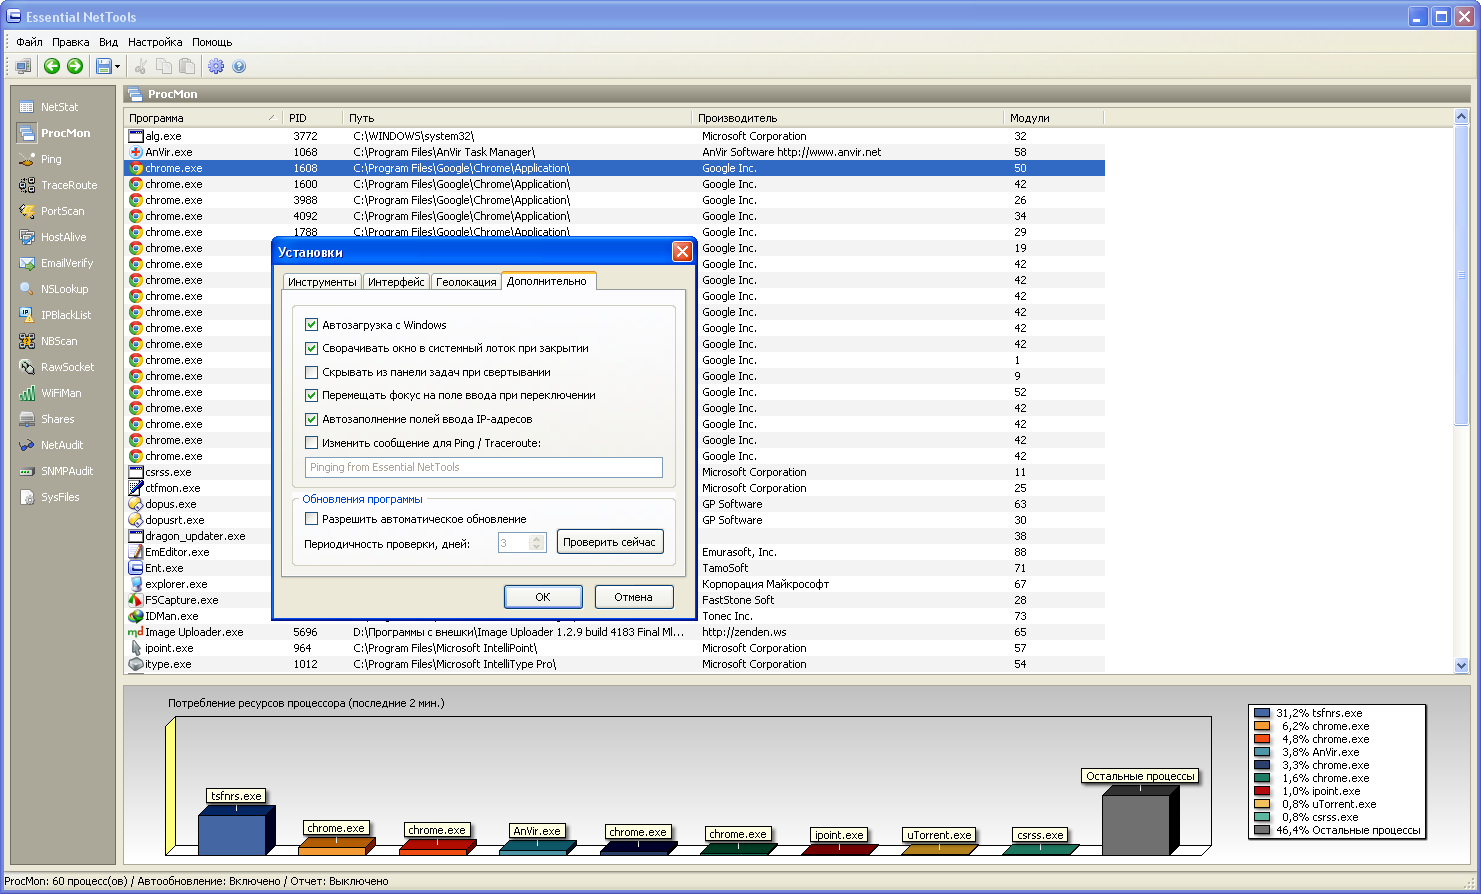
Task: Switch to the Инструменты tab
Action: (322, 282)
